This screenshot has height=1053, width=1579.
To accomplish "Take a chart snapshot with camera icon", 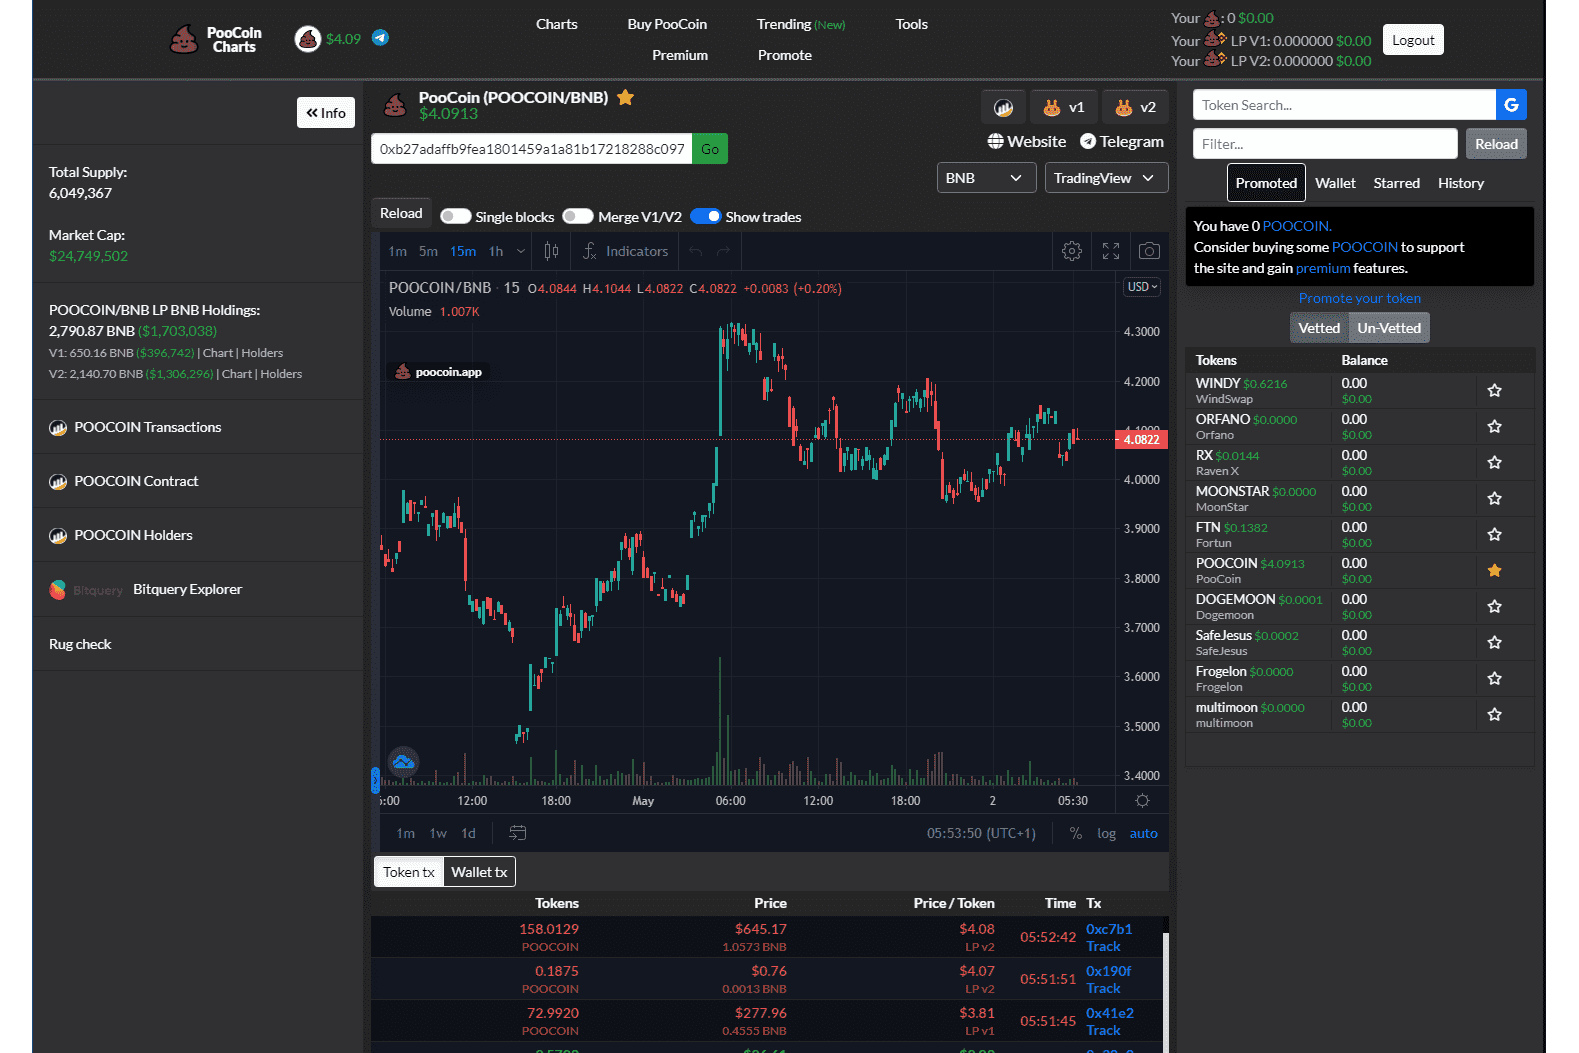I will (x=1149, y=252).
